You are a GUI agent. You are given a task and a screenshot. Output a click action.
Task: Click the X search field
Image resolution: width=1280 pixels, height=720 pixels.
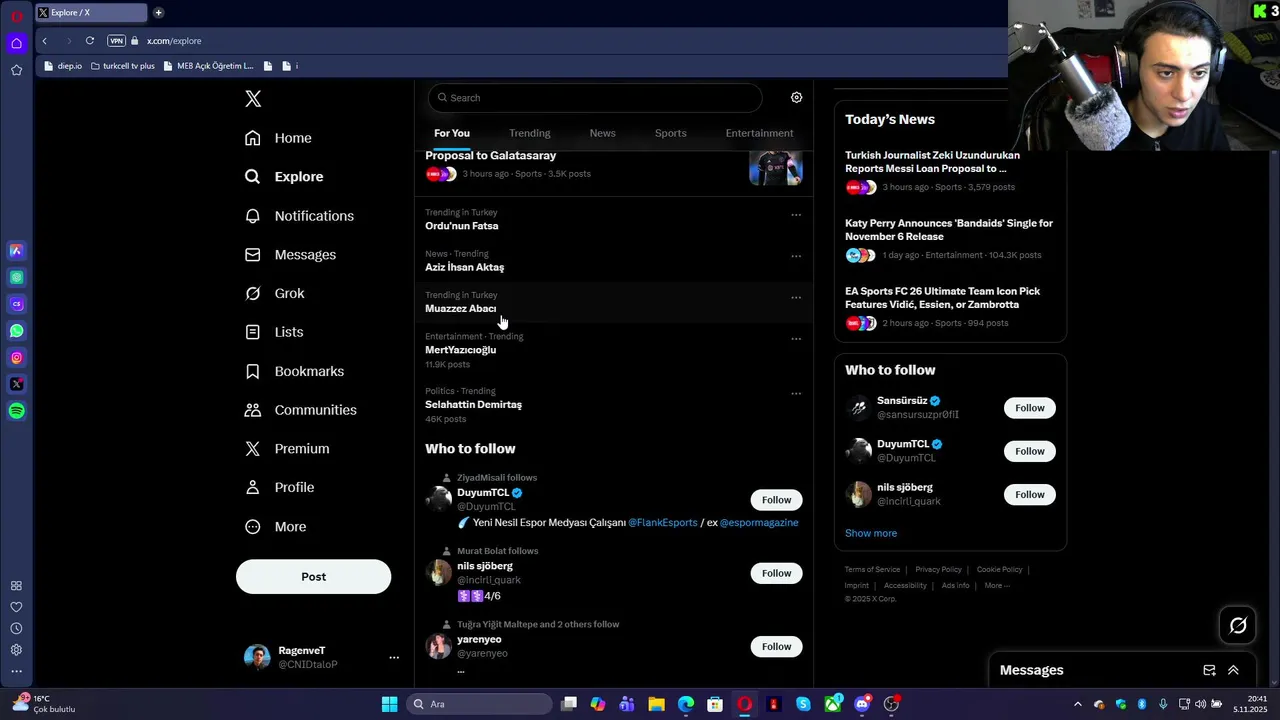coord(595,98)
